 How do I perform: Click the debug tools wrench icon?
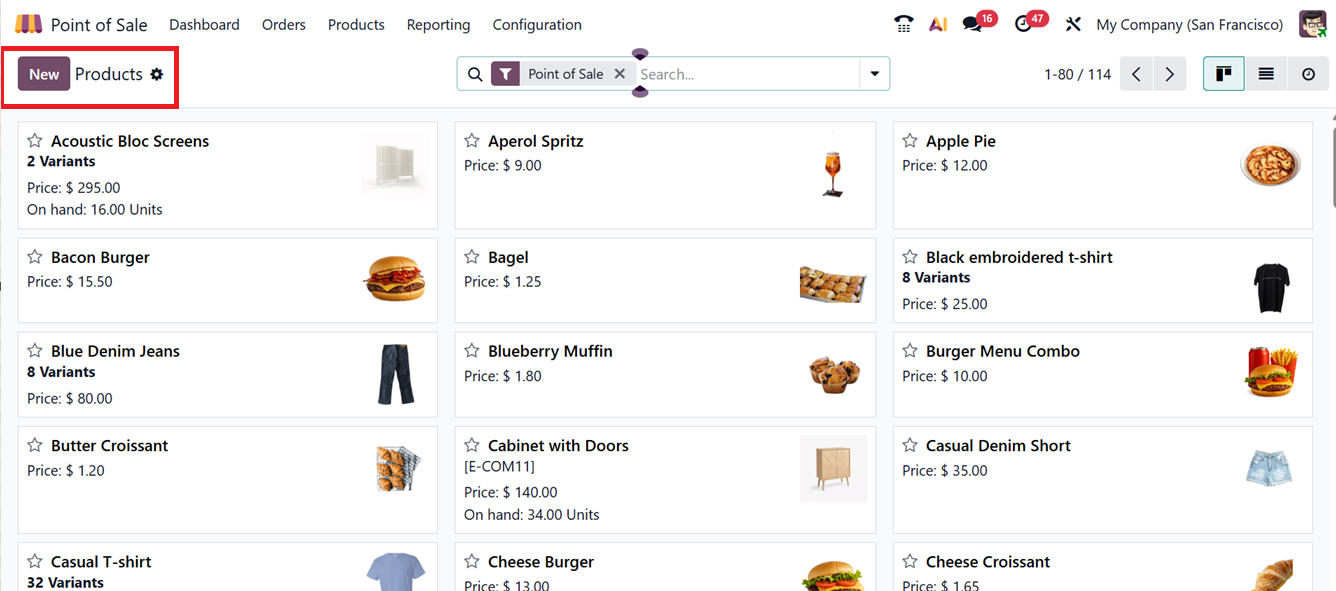(1073, 24)
